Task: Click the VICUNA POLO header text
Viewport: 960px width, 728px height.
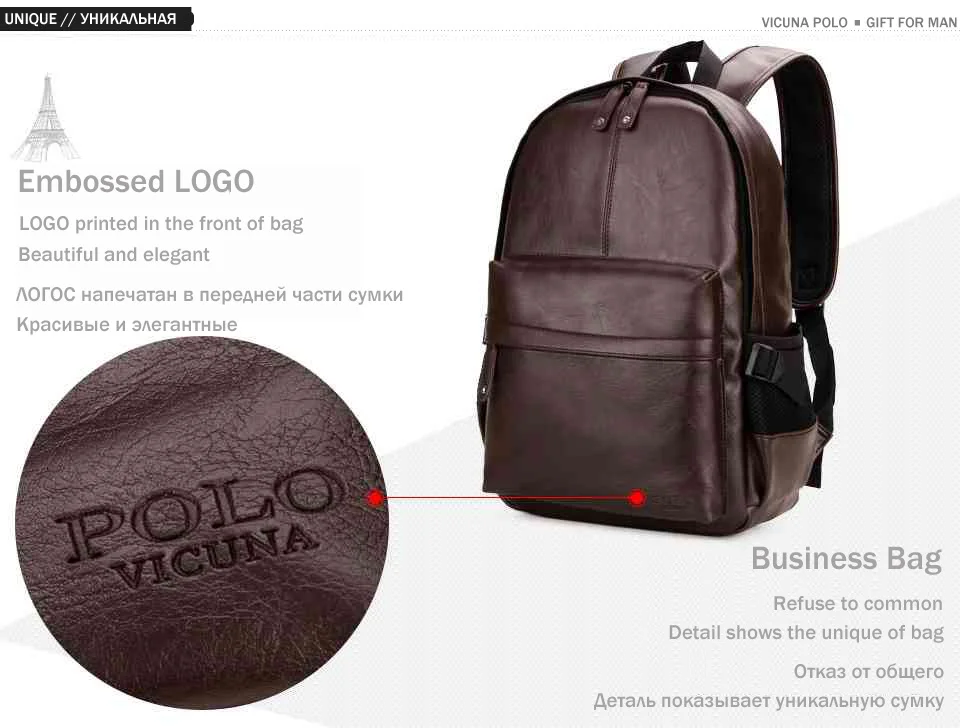Action: [804, 23]
